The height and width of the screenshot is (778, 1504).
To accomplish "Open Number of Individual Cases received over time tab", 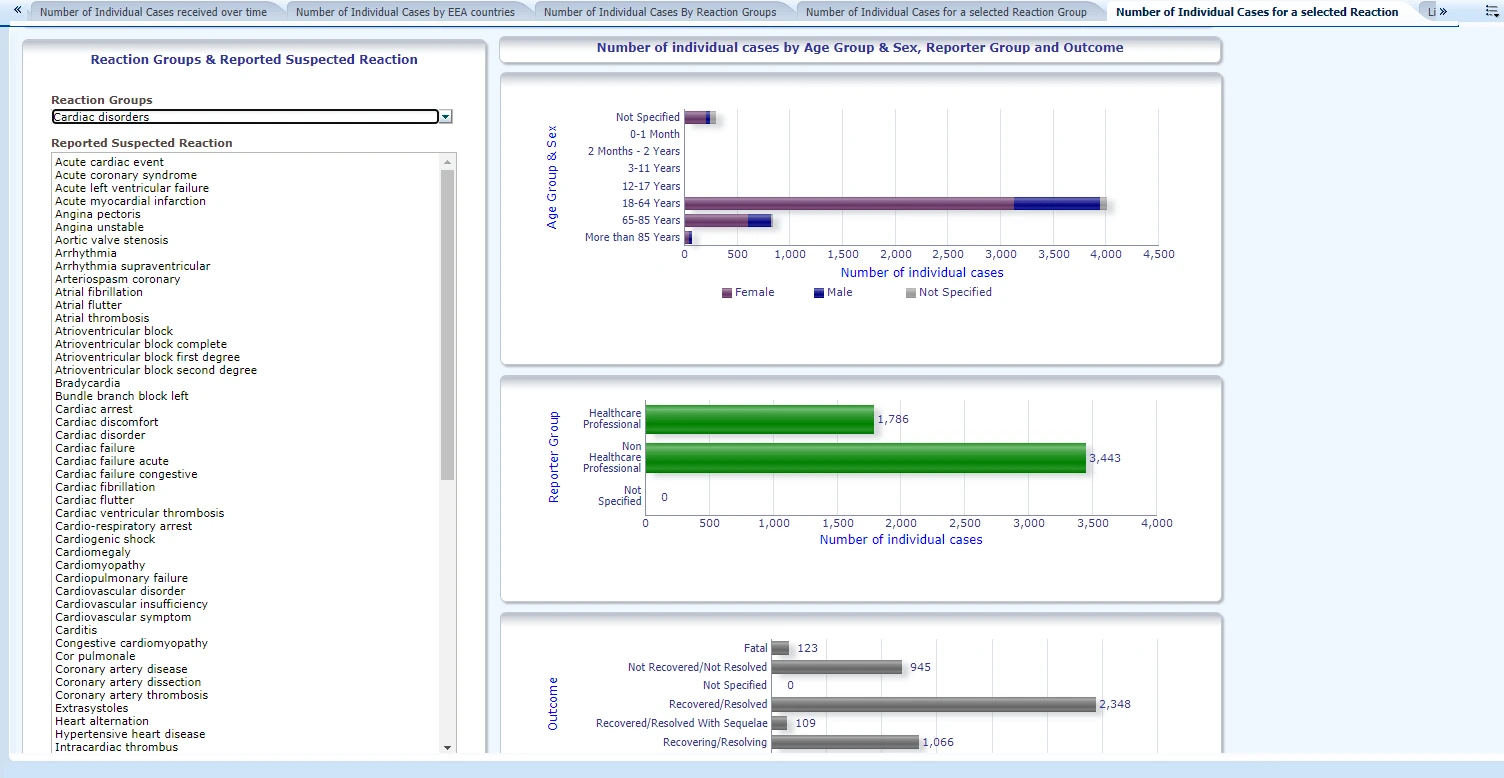I will [153, 12].
